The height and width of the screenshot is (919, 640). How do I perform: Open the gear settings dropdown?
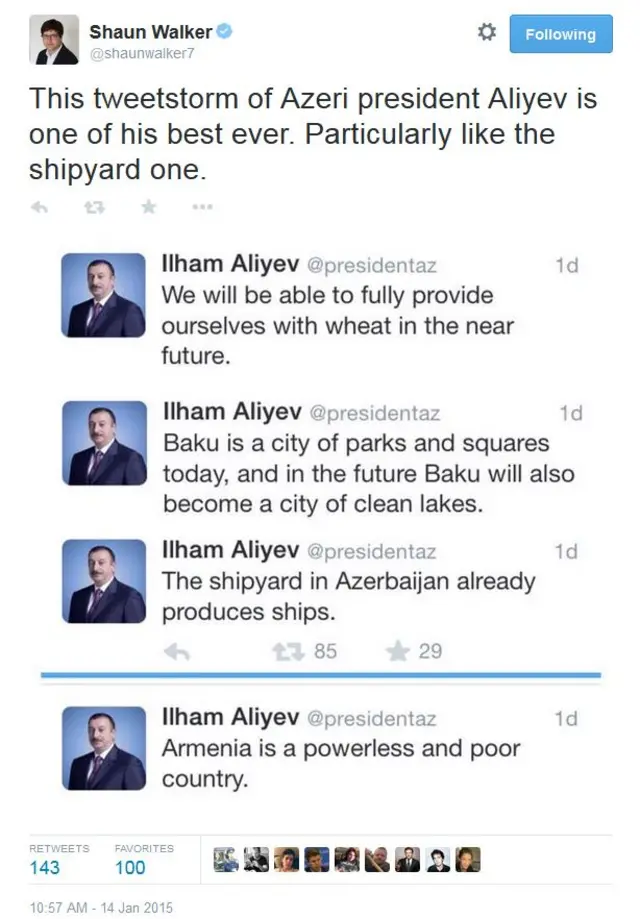(487, 33)
